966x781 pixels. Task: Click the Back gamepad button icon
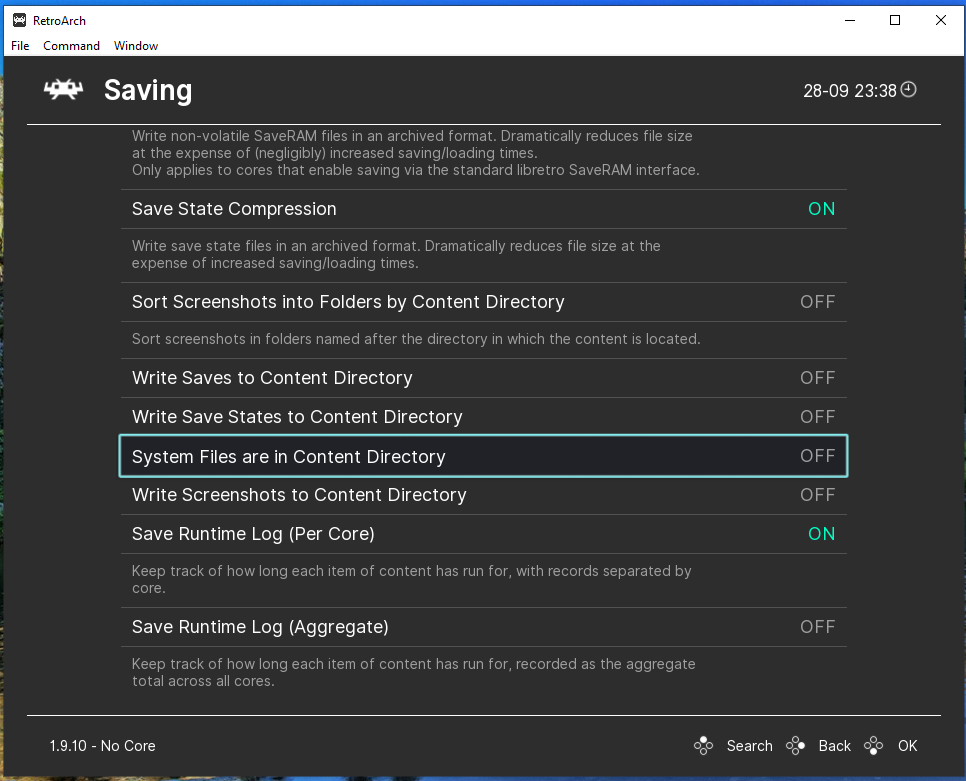[x=796, y=746]
